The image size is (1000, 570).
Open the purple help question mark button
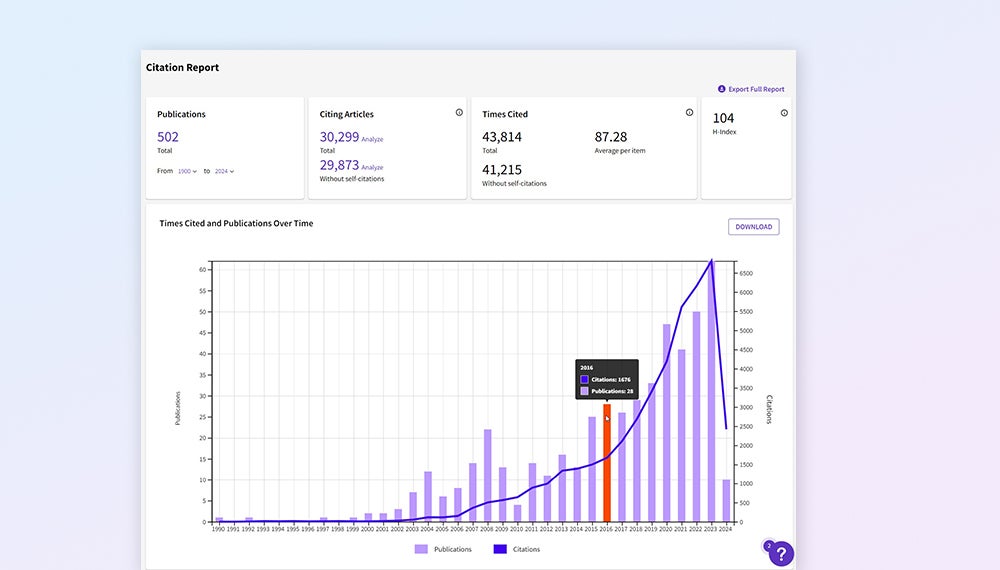click(780, 553)
